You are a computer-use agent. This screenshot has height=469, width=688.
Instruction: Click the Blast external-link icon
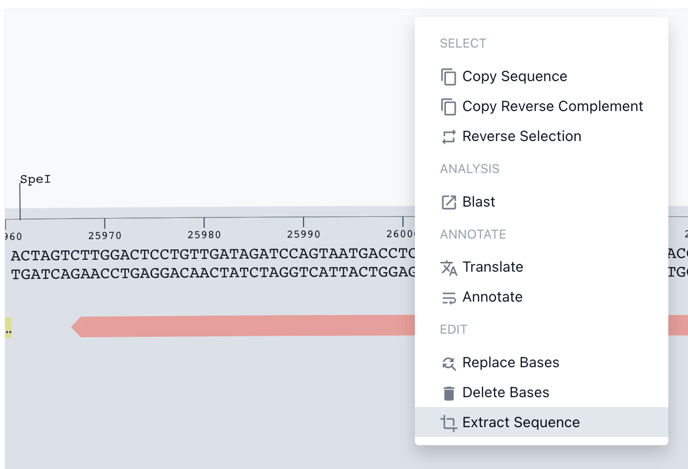tap(448, 202)
